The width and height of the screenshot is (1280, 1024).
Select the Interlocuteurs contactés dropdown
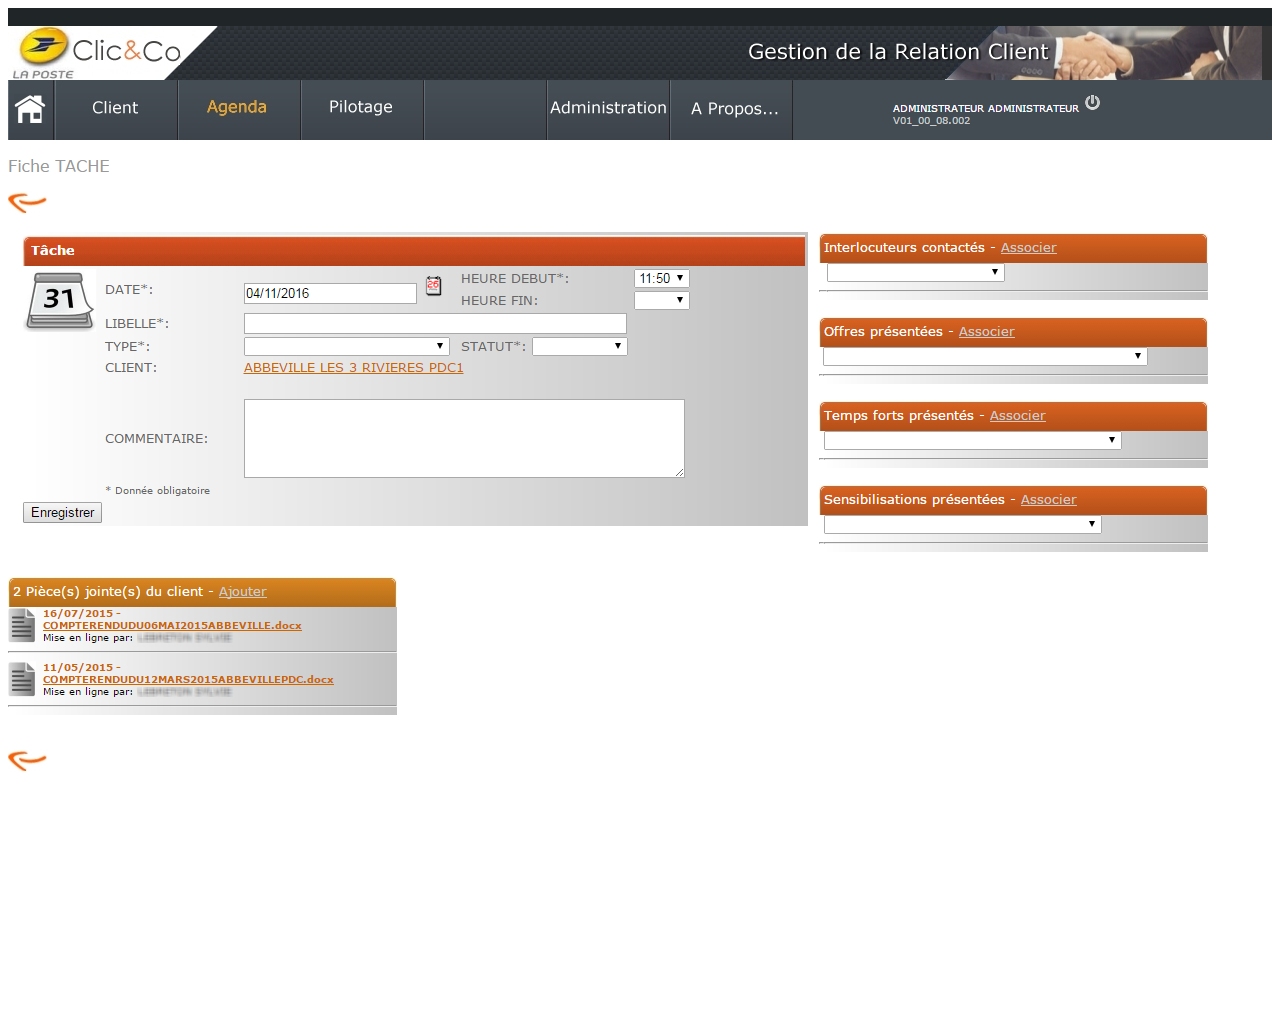(914, 273)
